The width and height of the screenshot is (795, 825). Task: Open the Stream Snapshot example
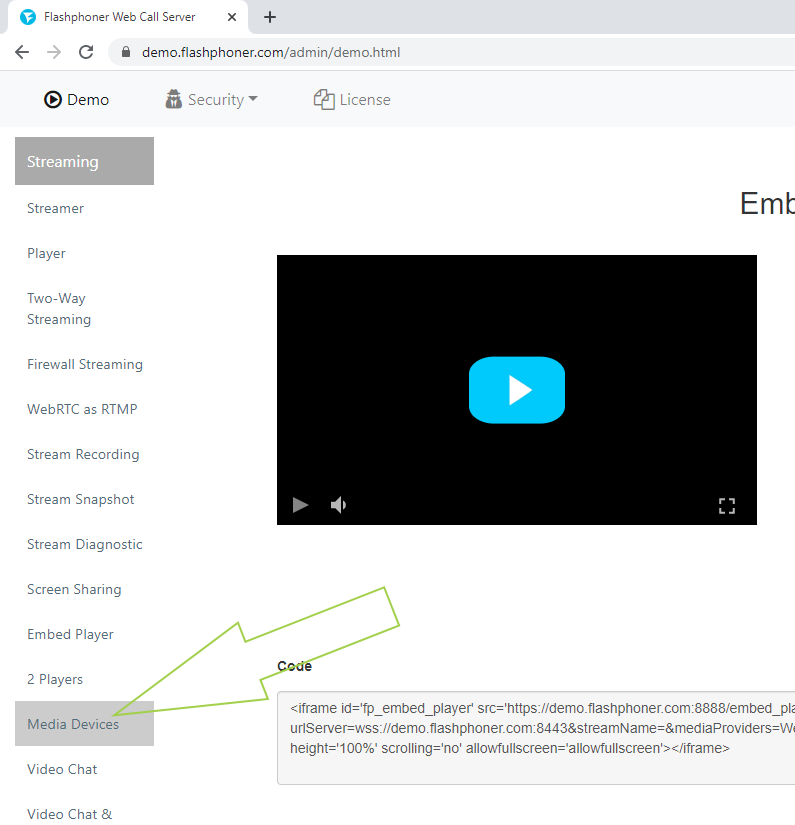pyautogui.click(x=80, y=499)
